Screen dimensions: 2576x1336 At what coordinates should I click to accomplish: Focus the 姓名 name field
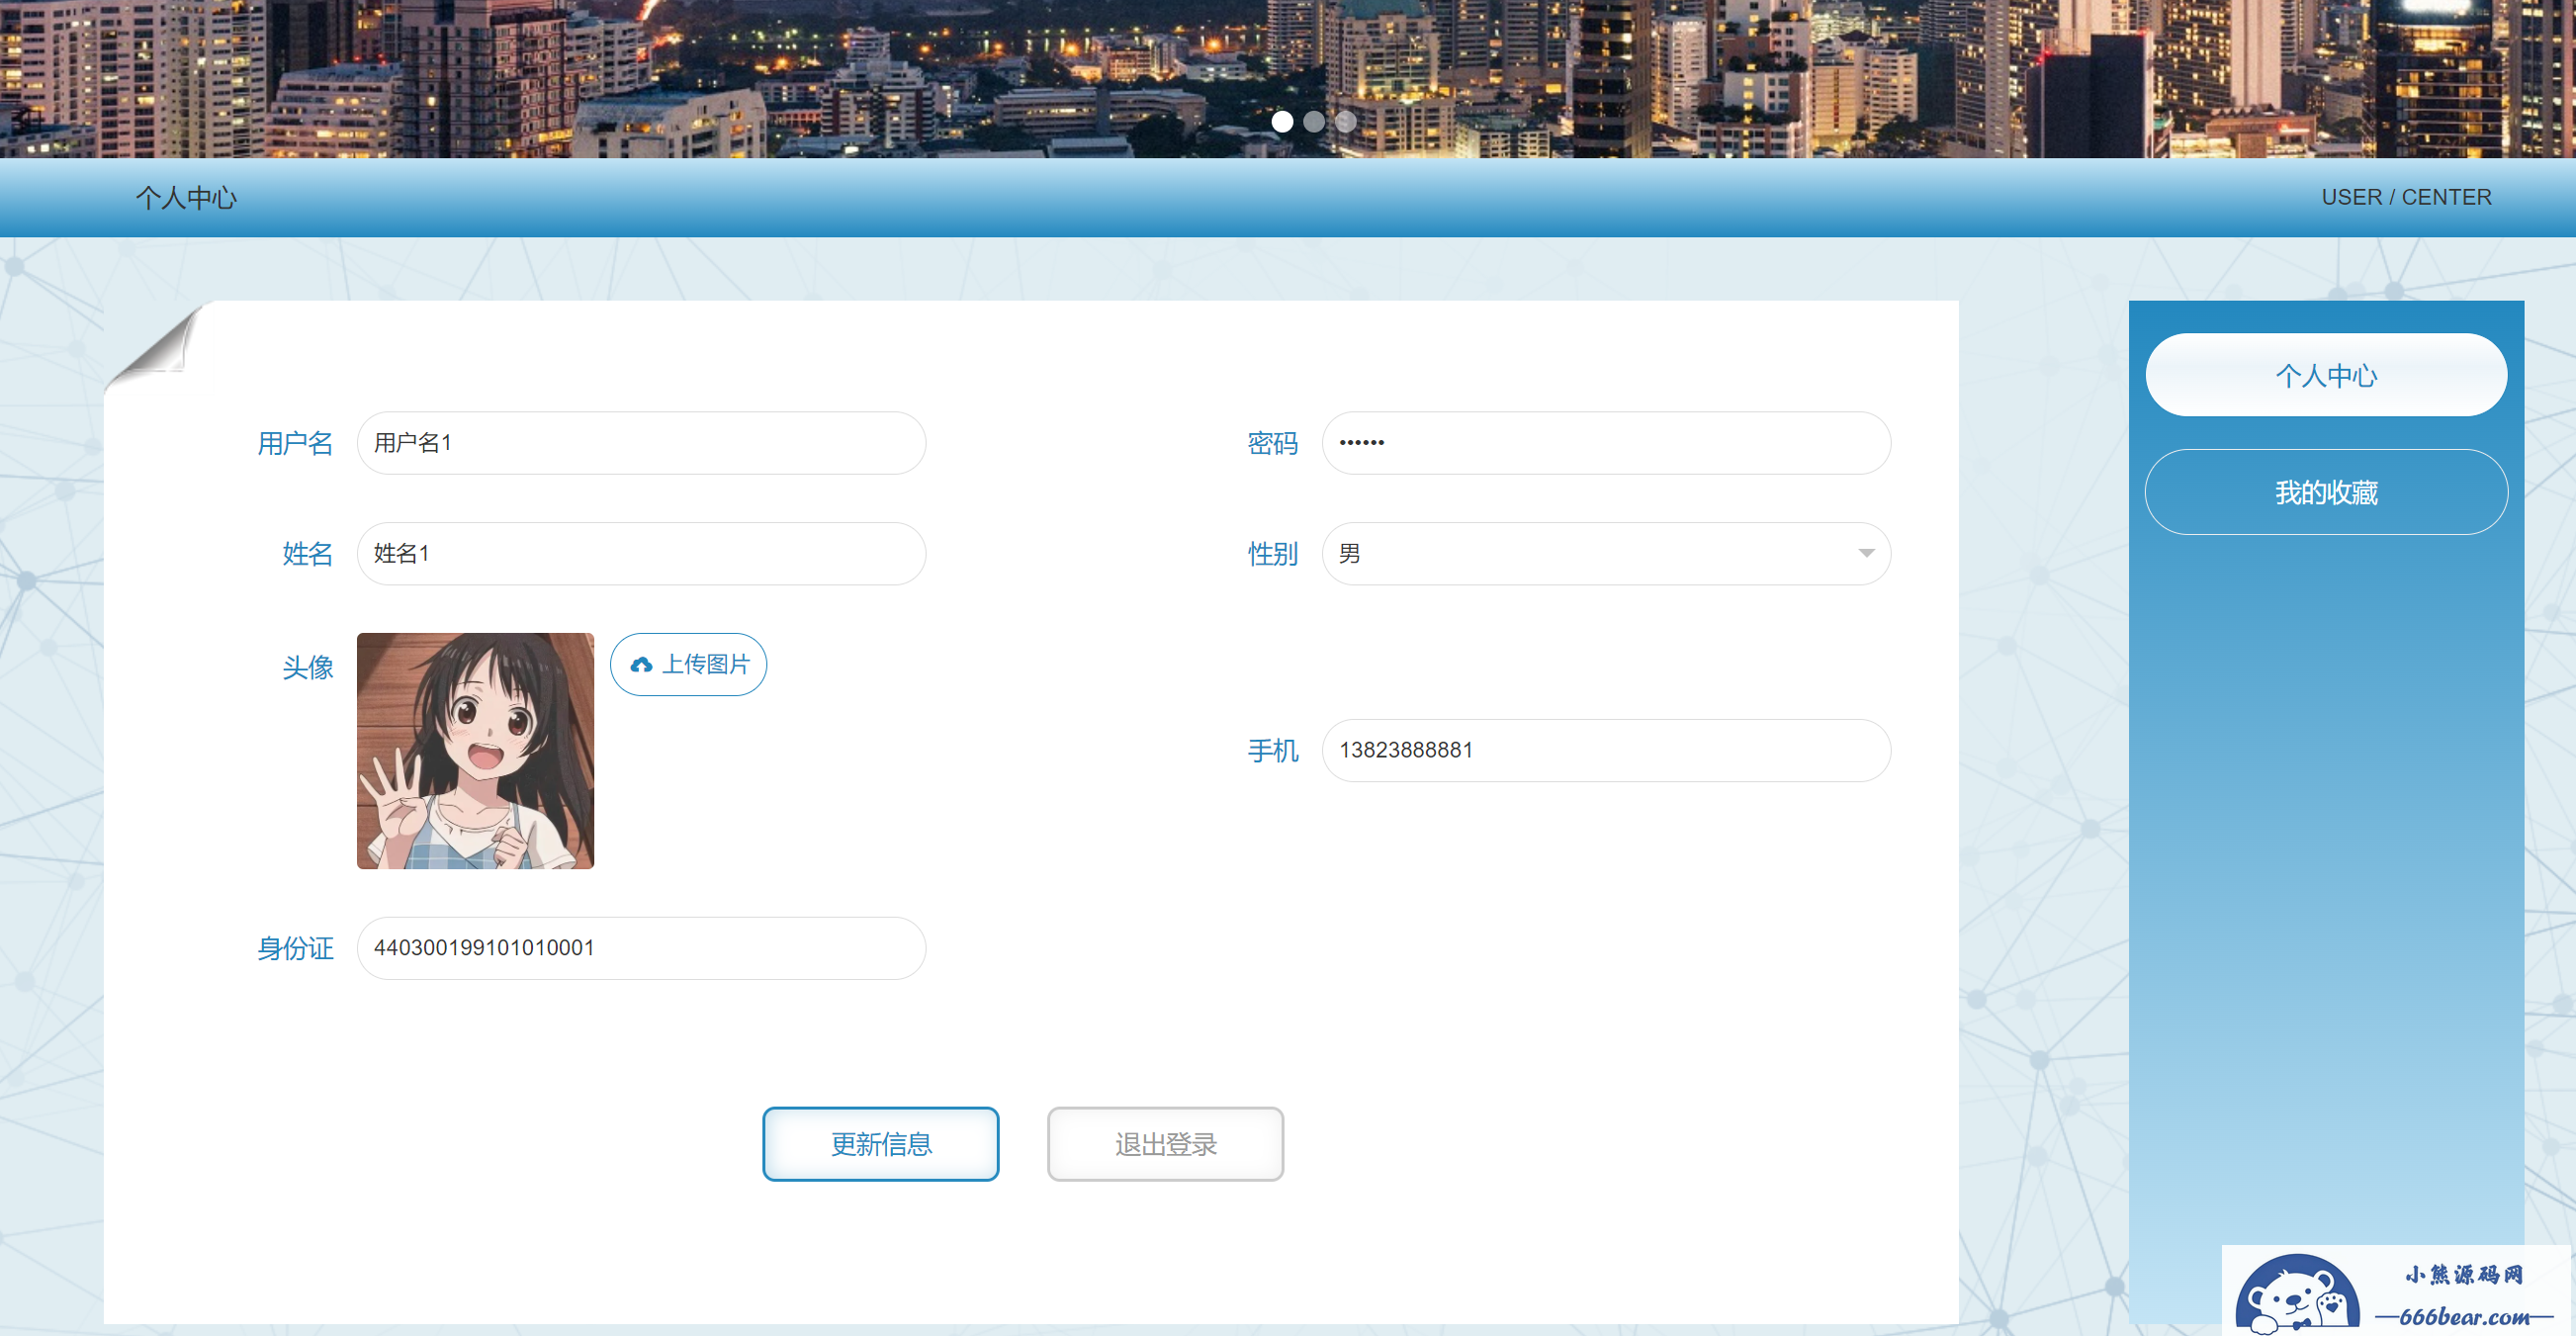(641, 553)
